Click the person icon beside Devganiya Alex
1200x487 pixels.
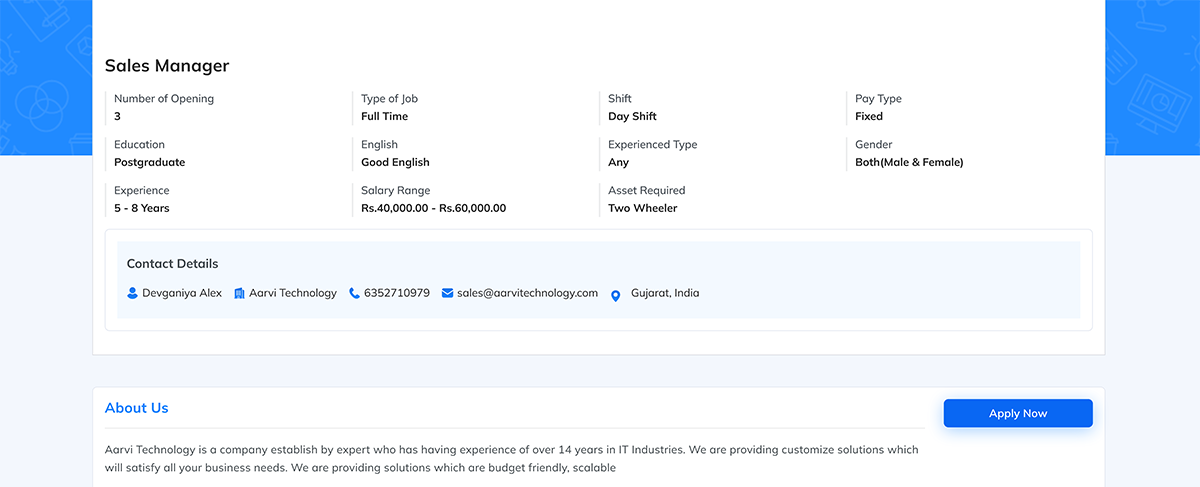(x=133, y=294)
